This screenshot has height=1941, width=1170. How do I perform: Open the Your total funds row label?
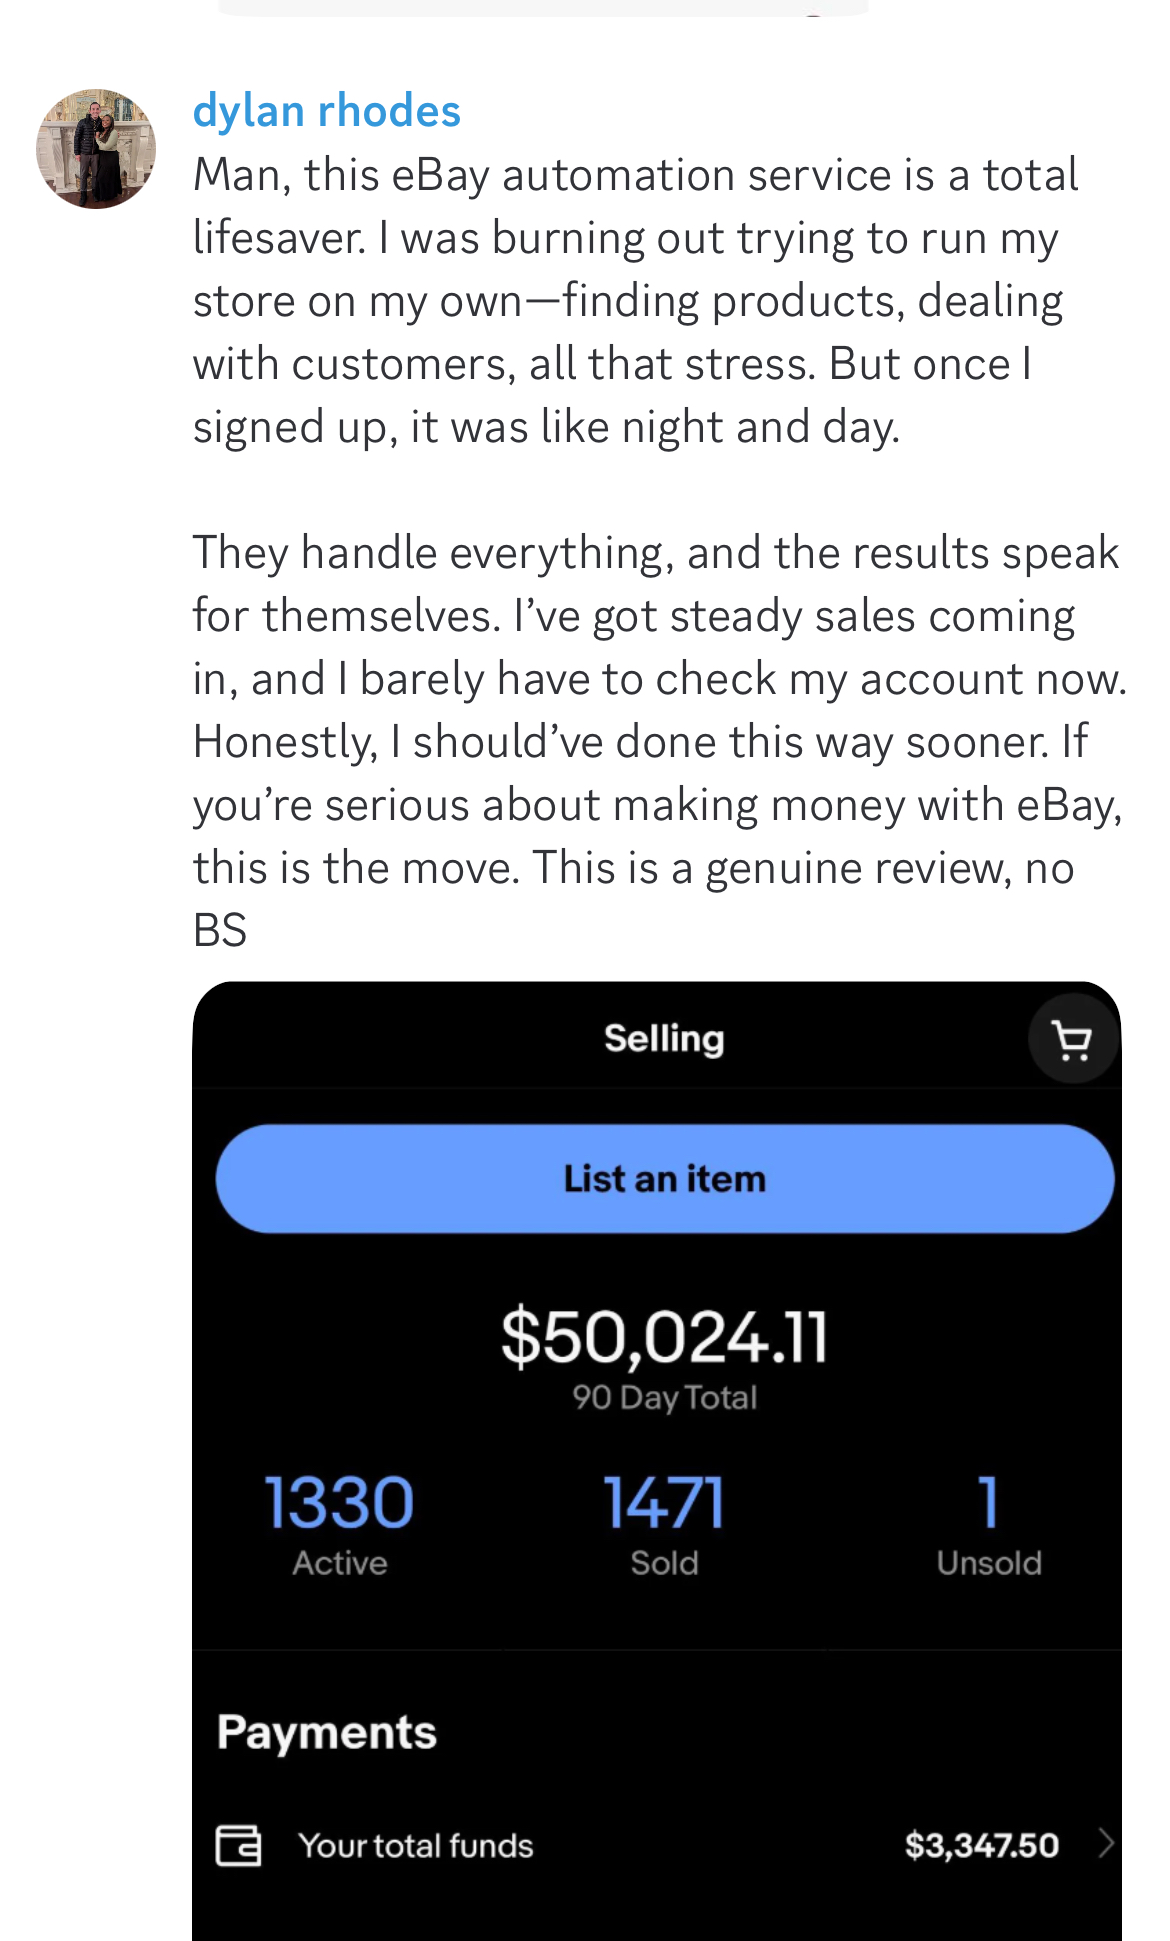tap(416, 1846)
